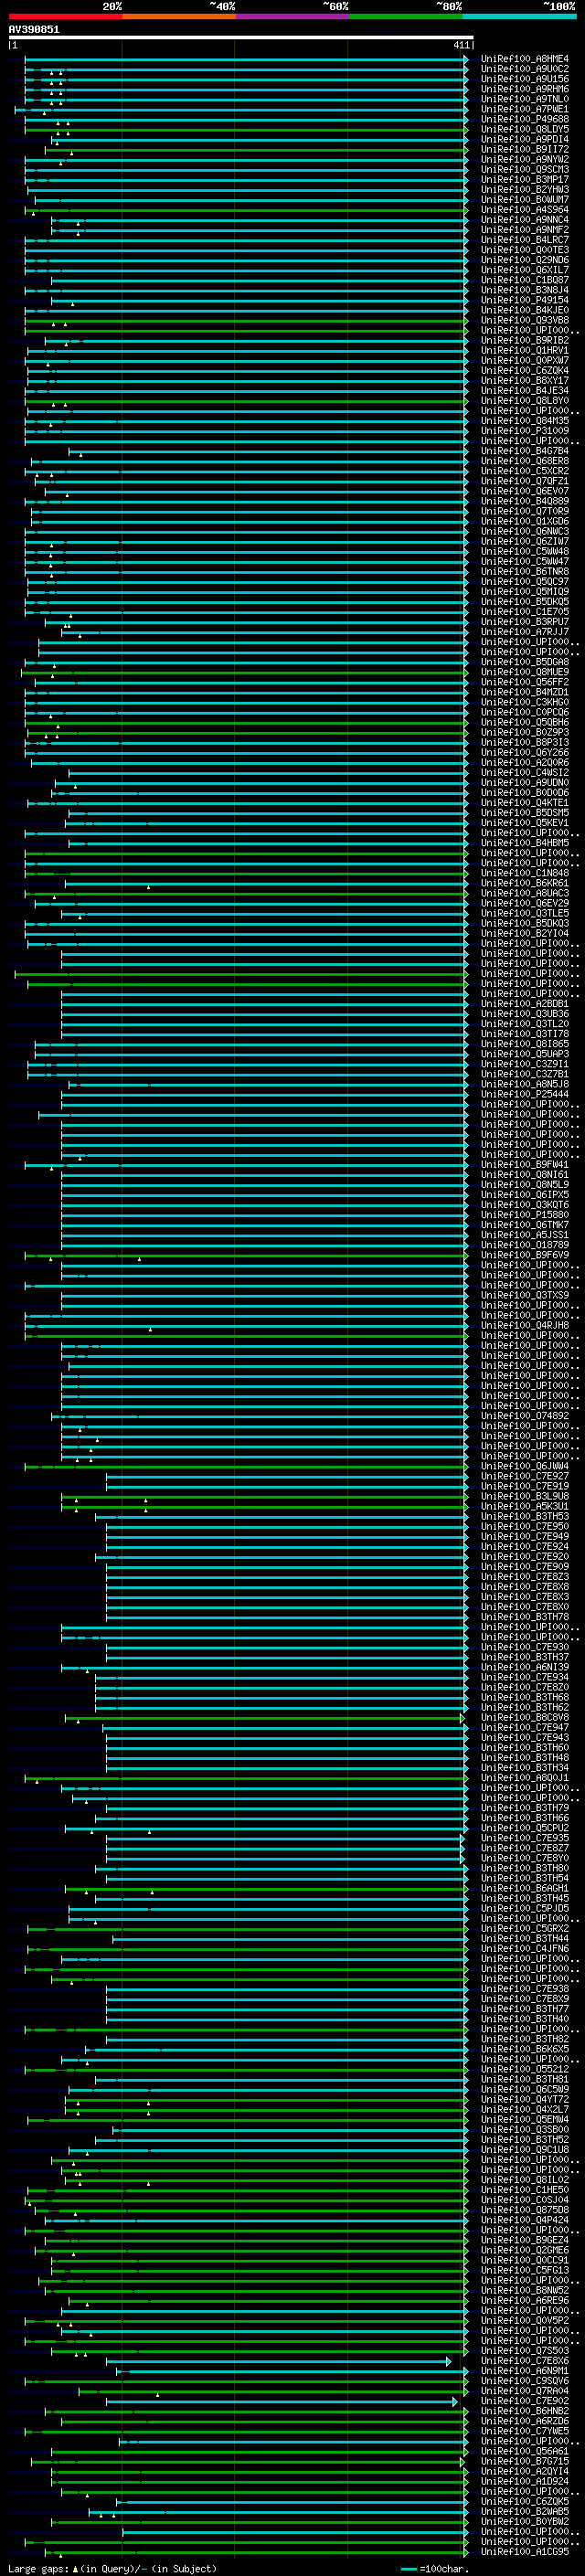
Task: Open the UniRef100_Q8LDY5 entry
Action: tap(524, 129)
